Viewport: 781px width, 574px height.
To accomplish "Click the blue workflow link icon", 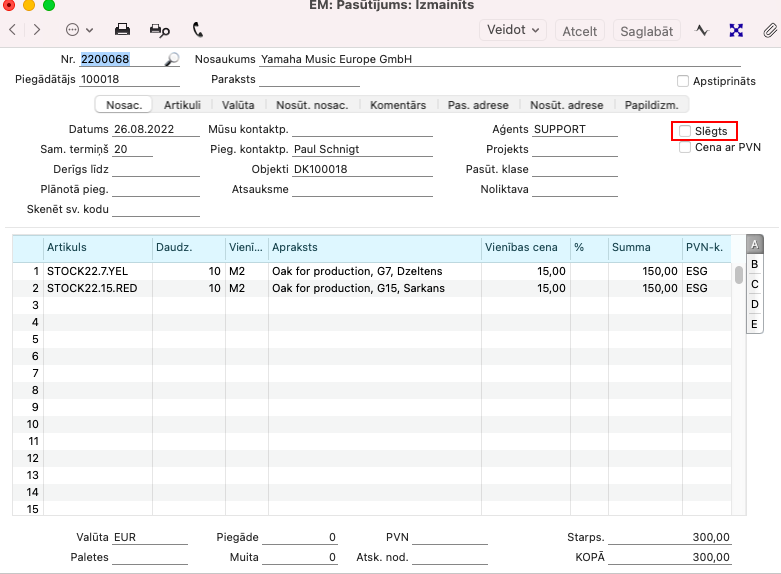I will point(736,30).
